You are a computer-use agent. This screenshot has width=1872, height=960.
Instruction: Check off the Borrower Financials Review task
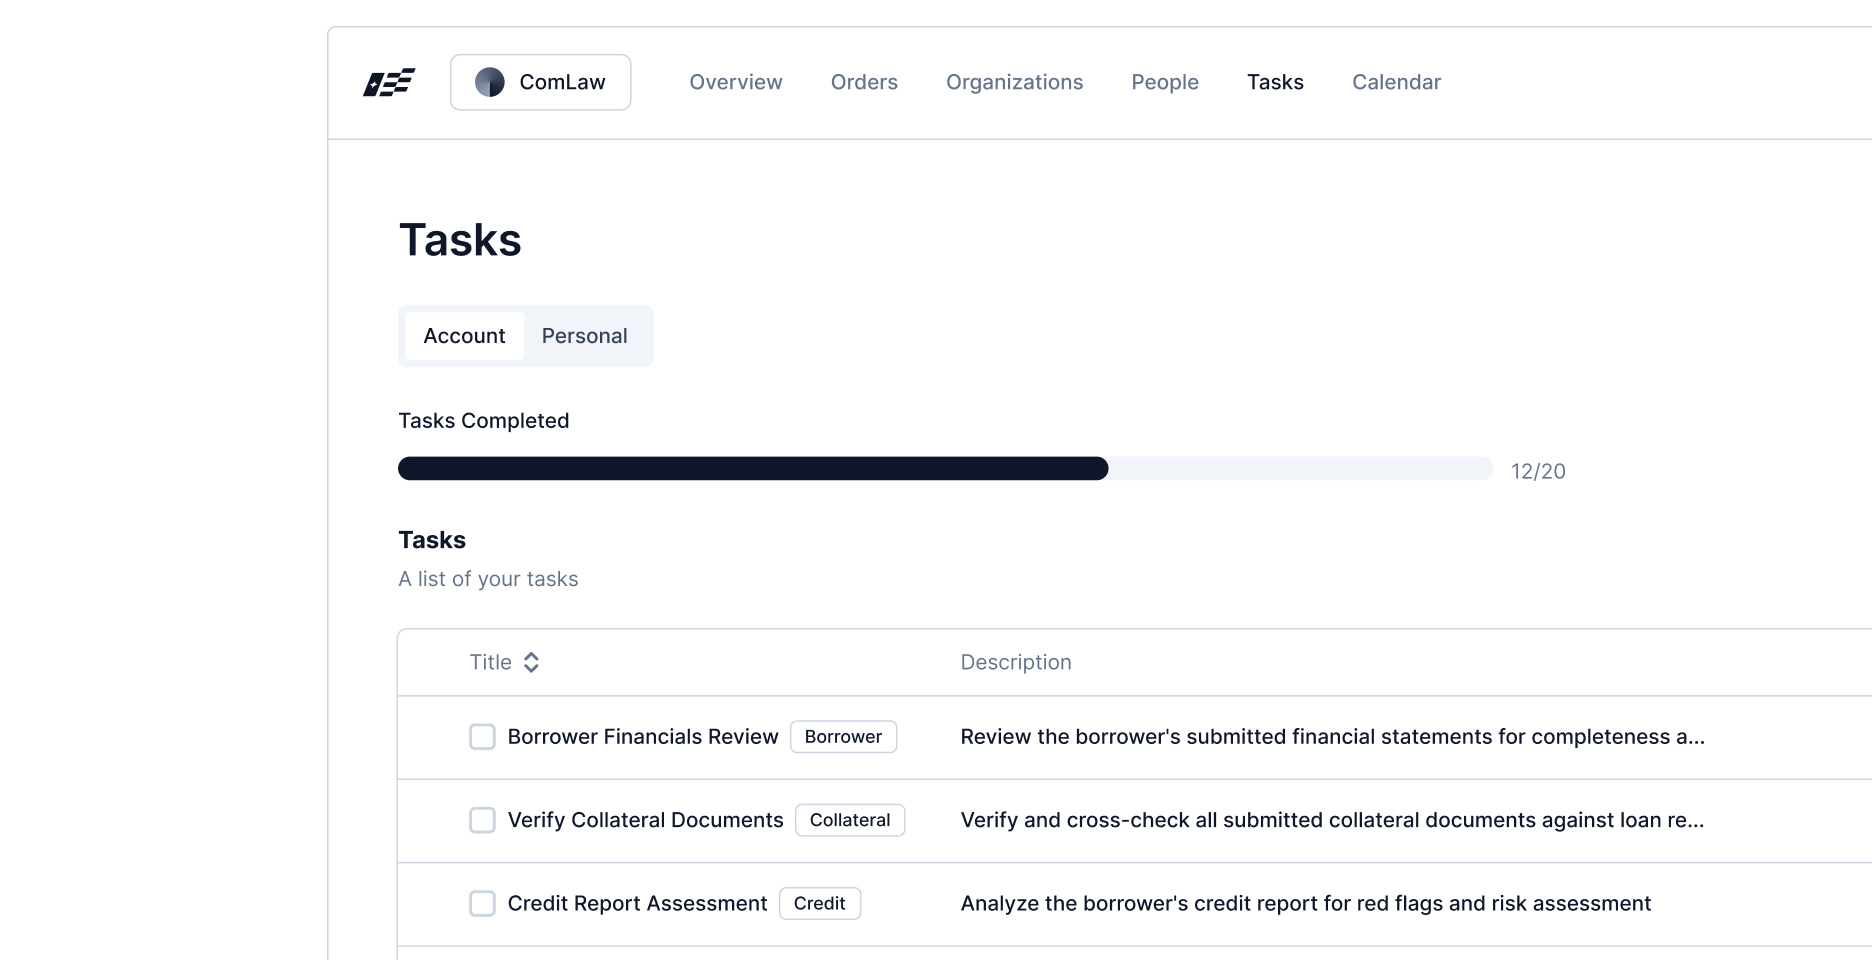tap(482, 736)
